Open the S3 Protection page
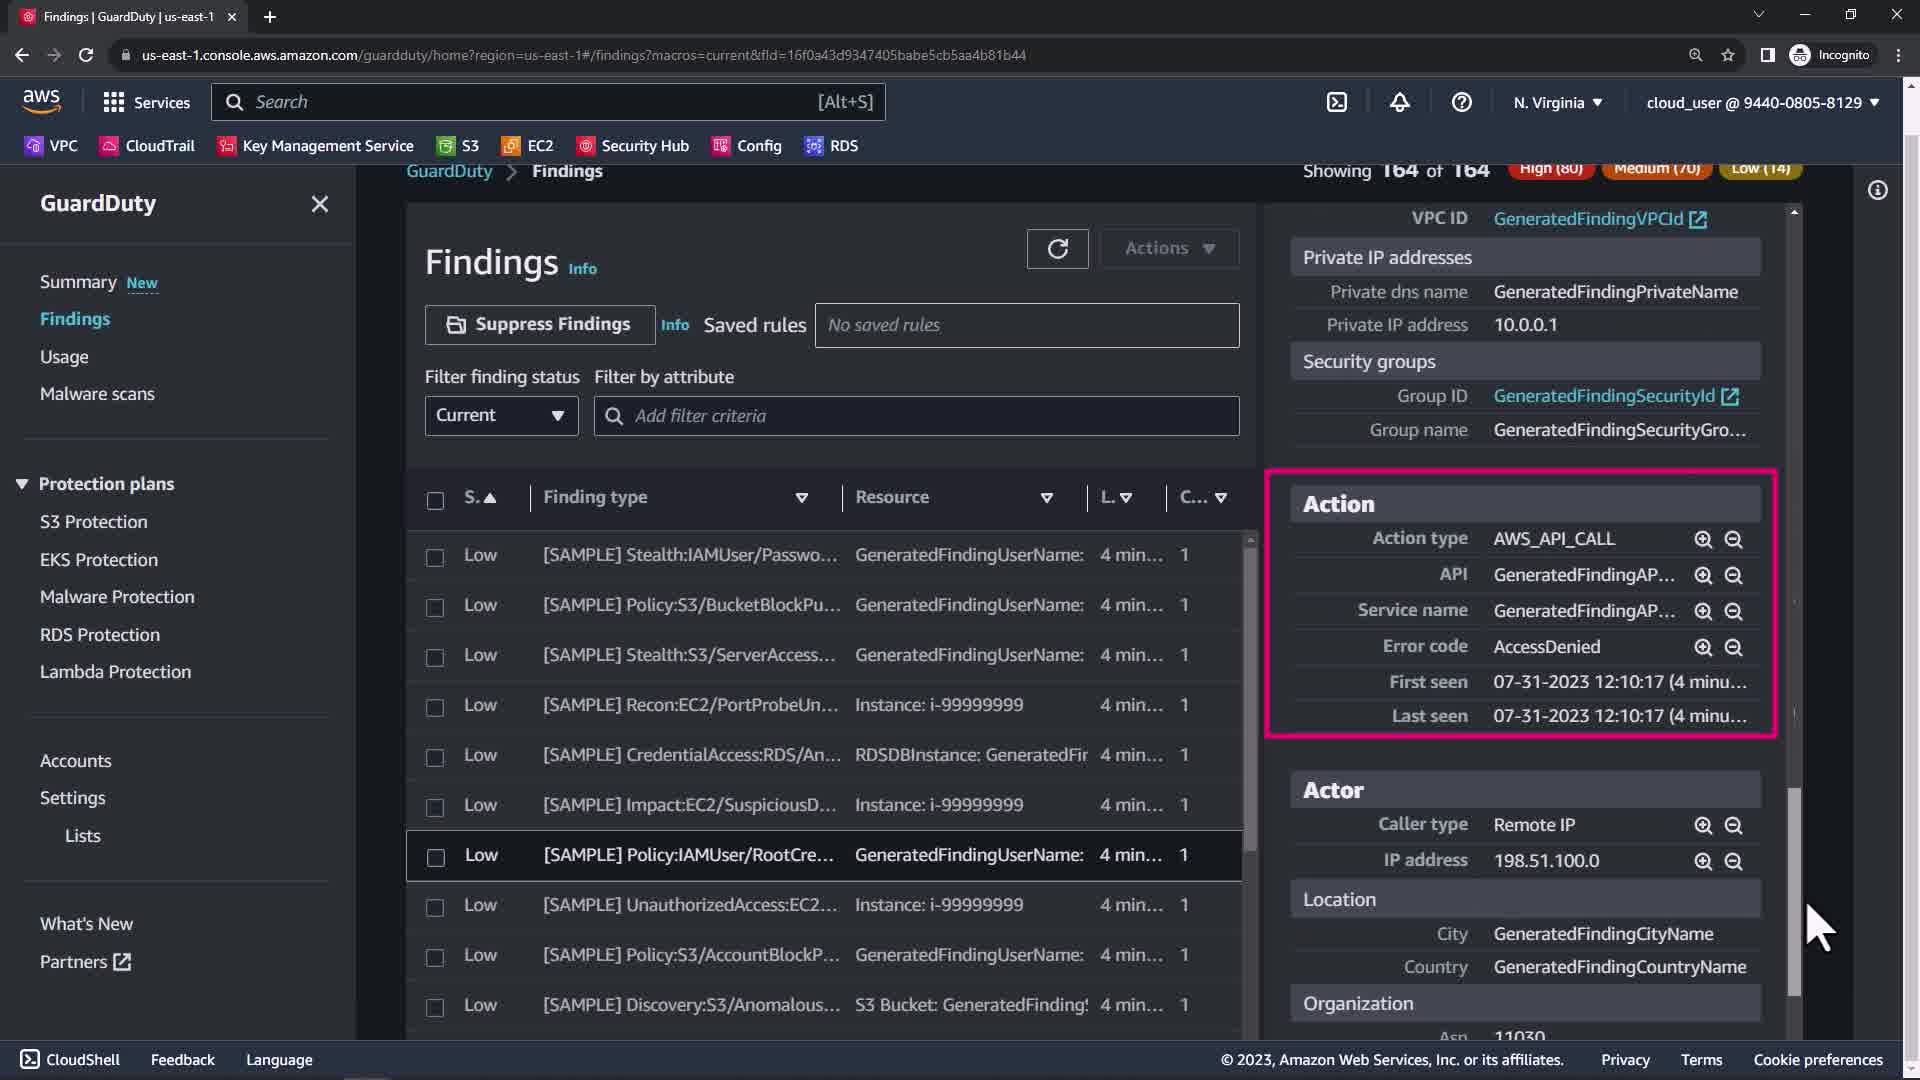The image size is (1920, 1080). 93,522
